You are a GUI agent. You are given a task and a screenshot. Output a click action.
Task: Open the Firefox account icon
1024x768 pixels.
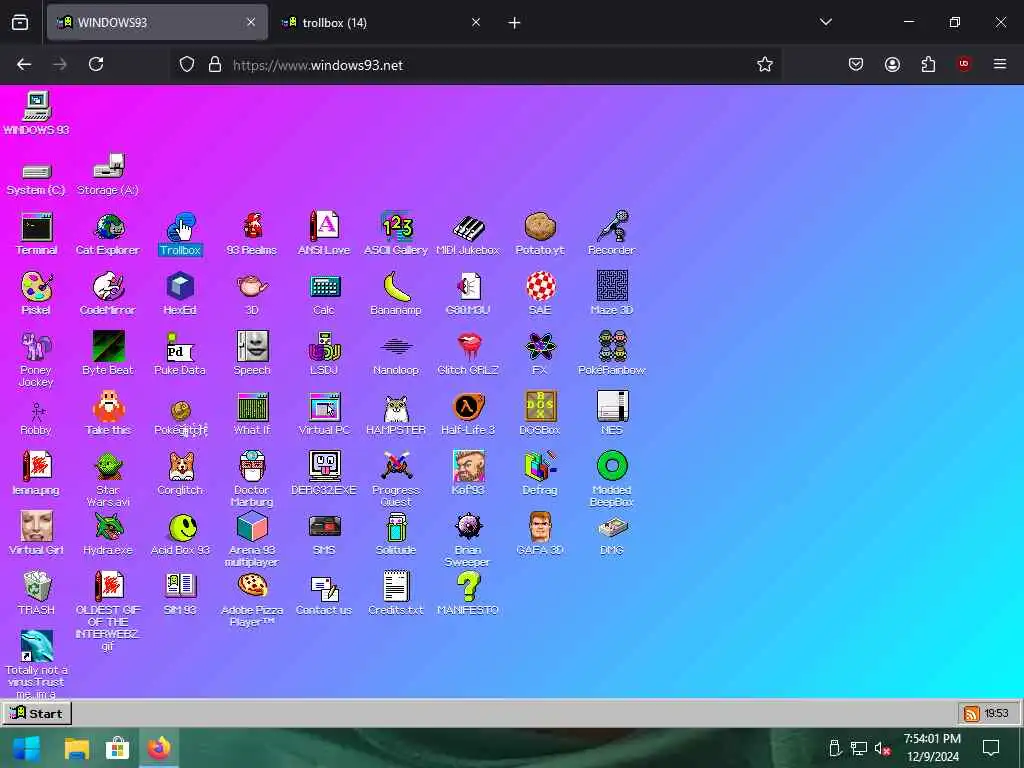pyautogui.click(x=892, y=64)
